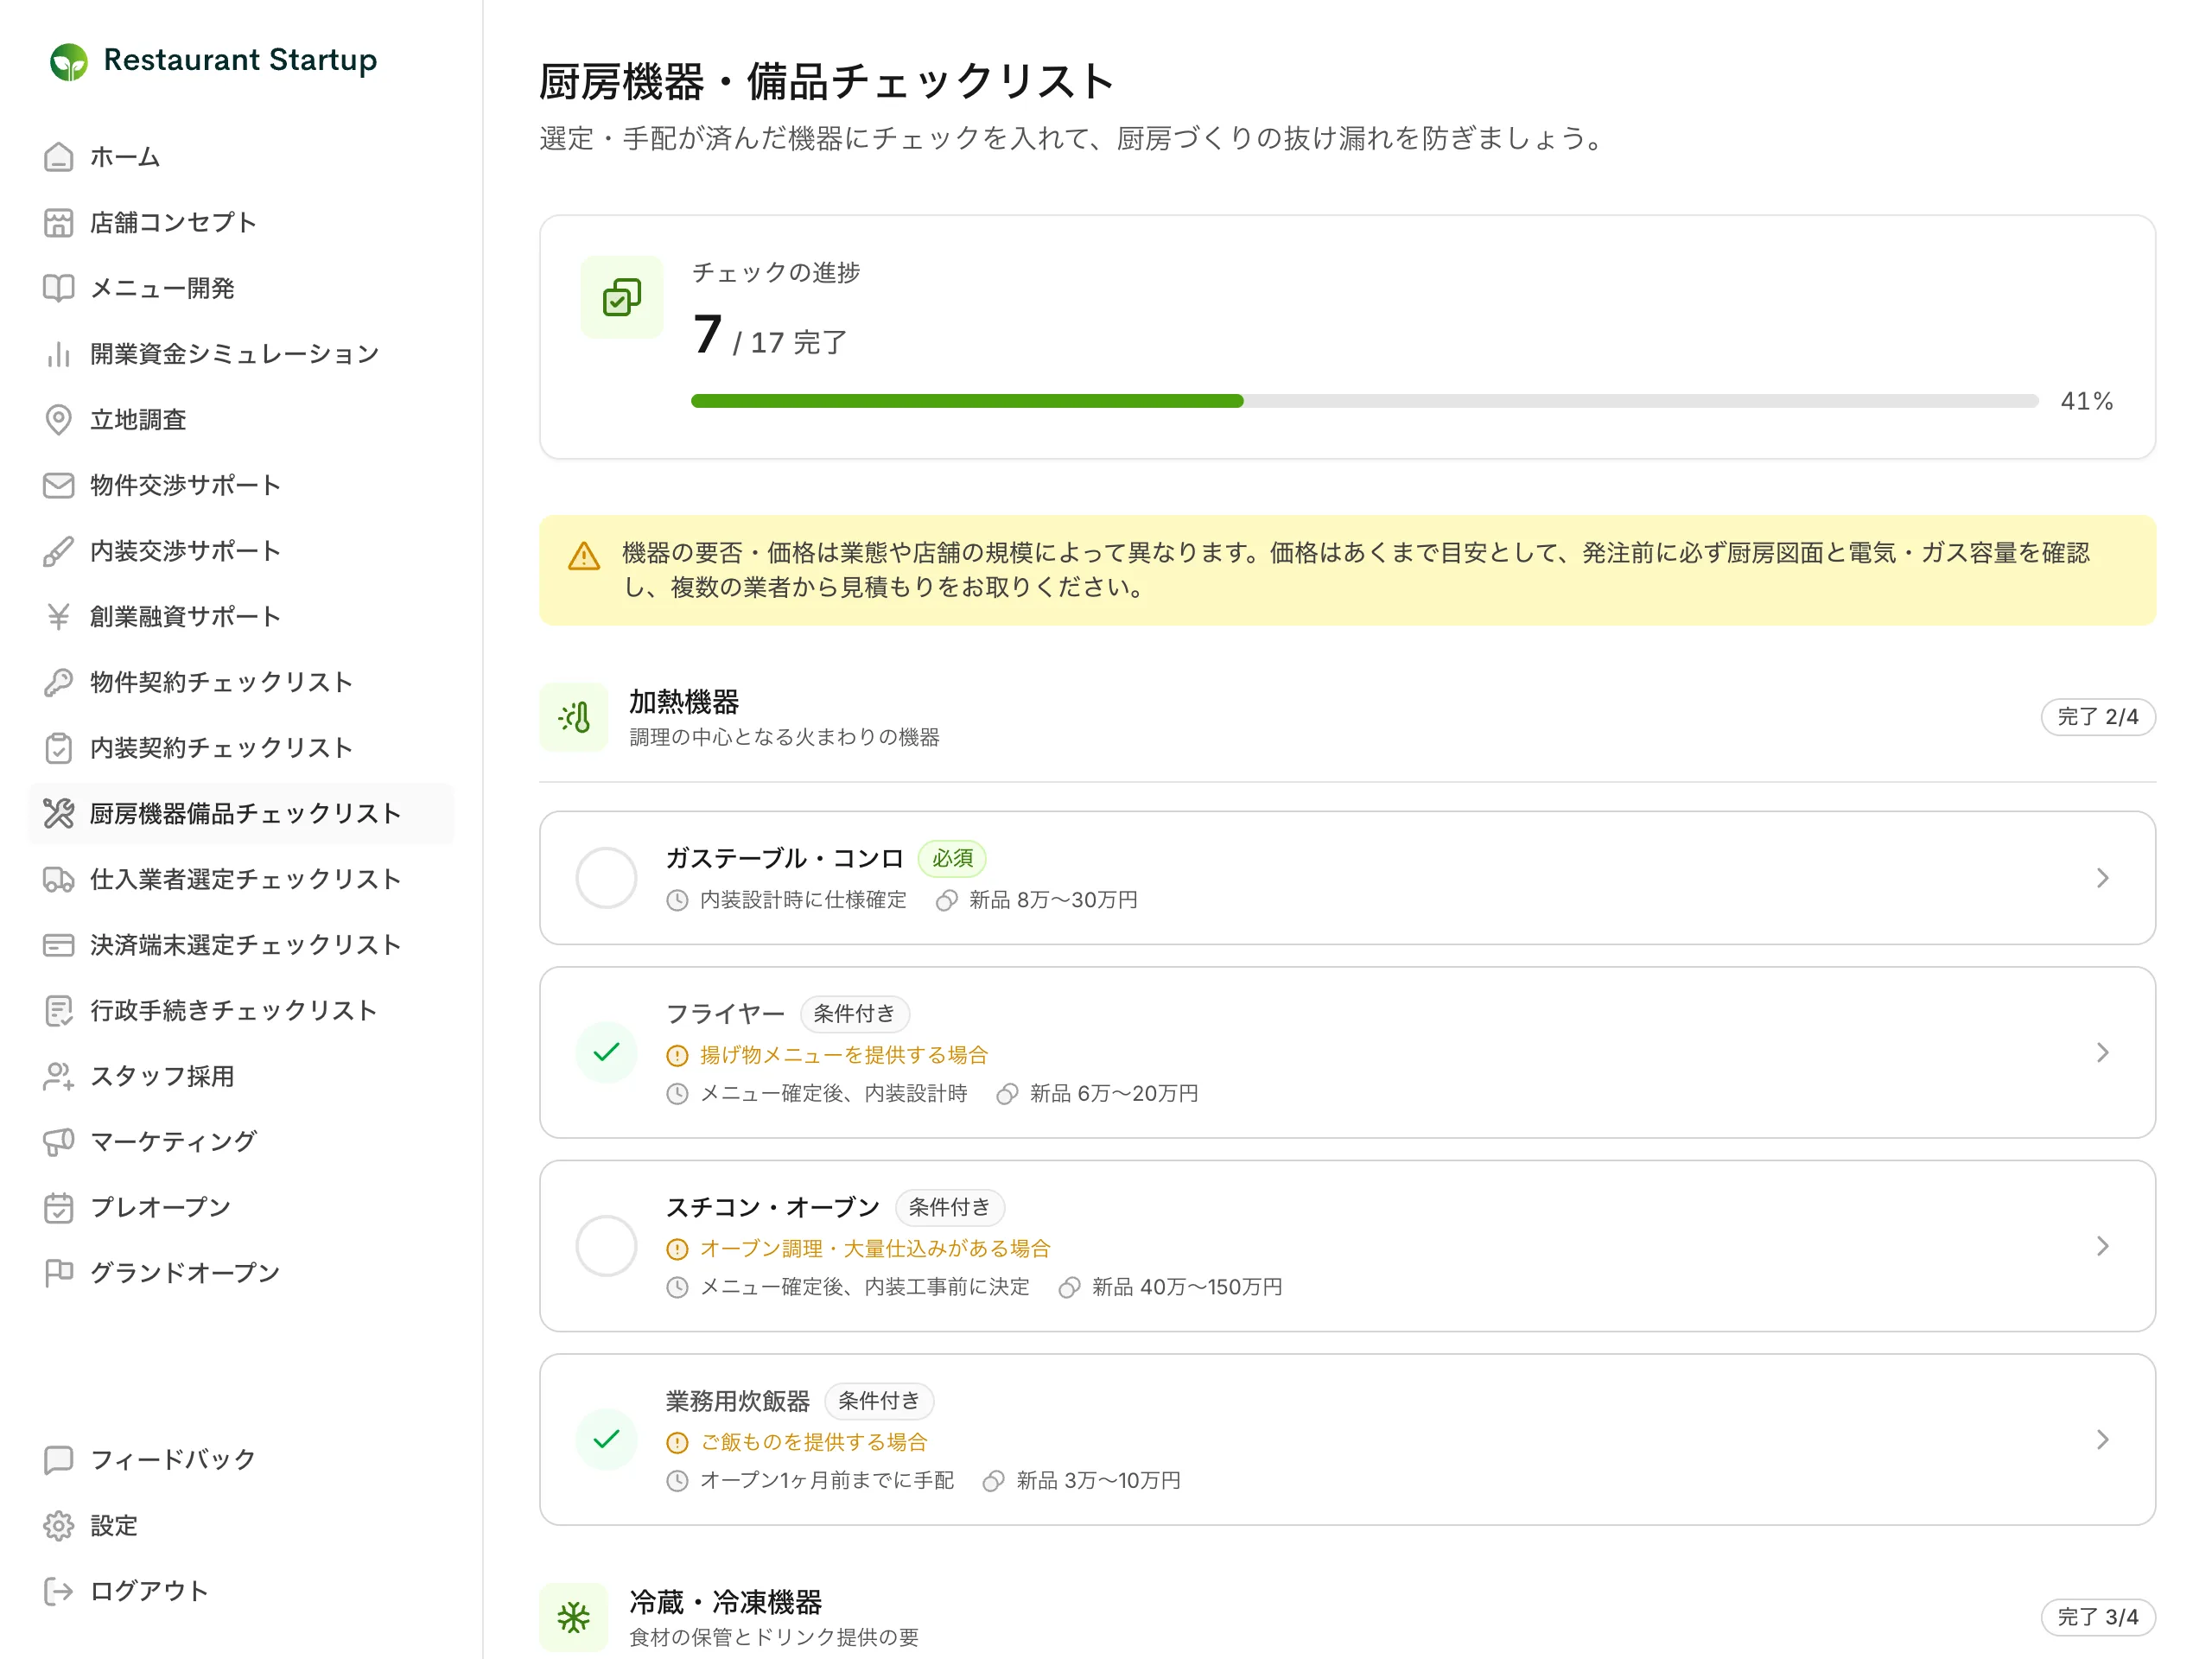Check off スチコン・オーブン item
Viewport: 2212px width, 1659px height.
pyautogui.click(x=606, y=1246)
